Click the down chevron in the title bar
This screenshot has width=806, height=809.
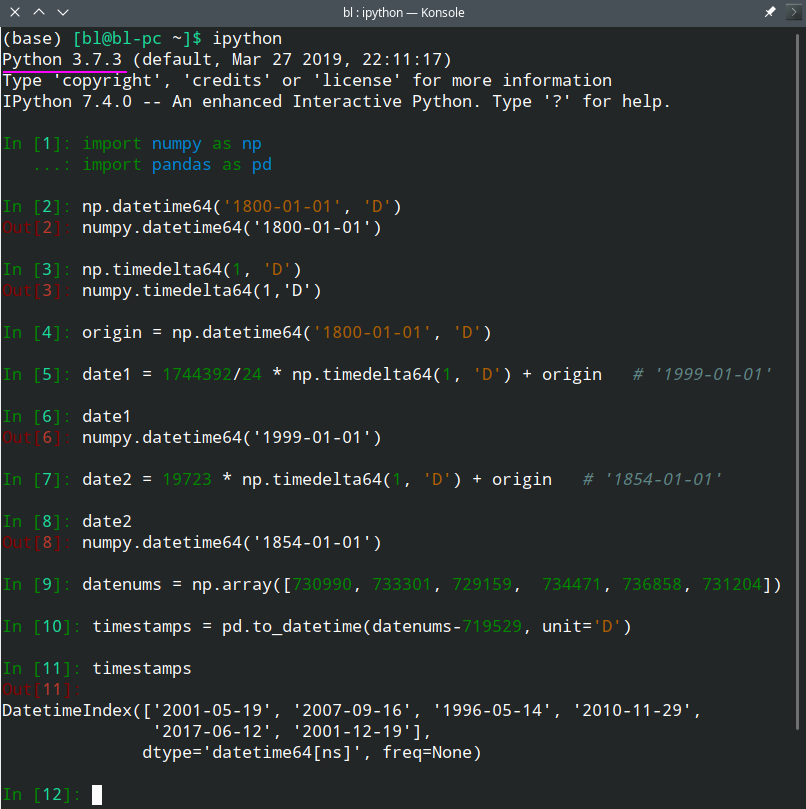pyautogui.click(x=63, y=12)
